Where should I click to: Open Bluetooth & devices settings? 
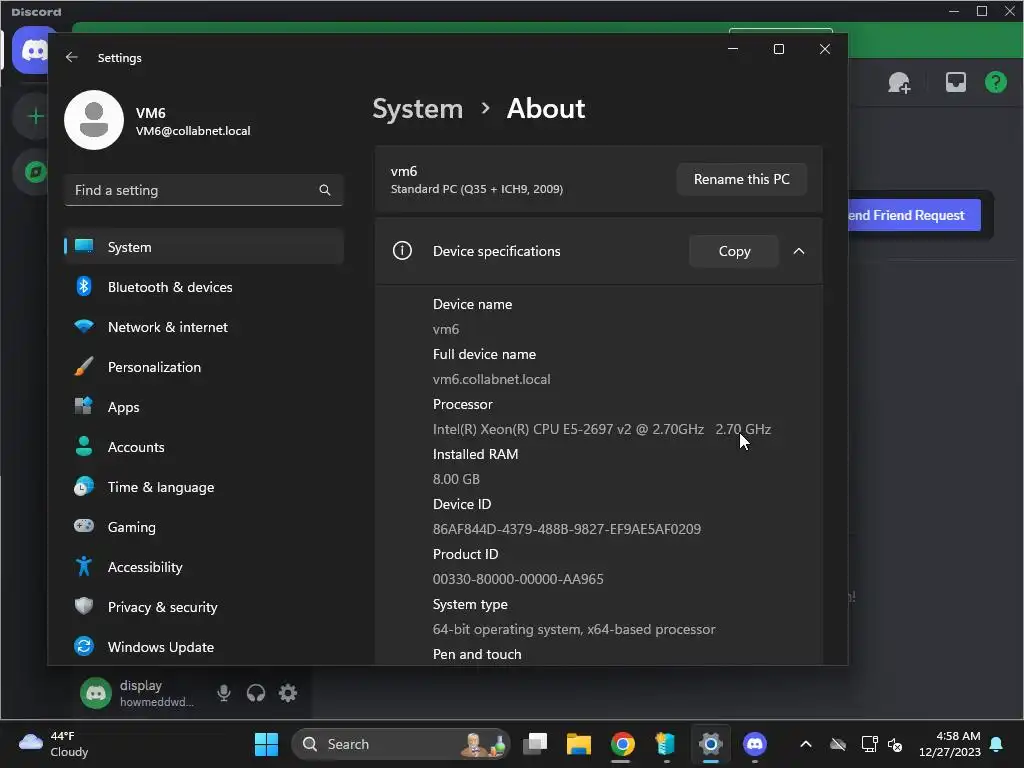[204, 287]
